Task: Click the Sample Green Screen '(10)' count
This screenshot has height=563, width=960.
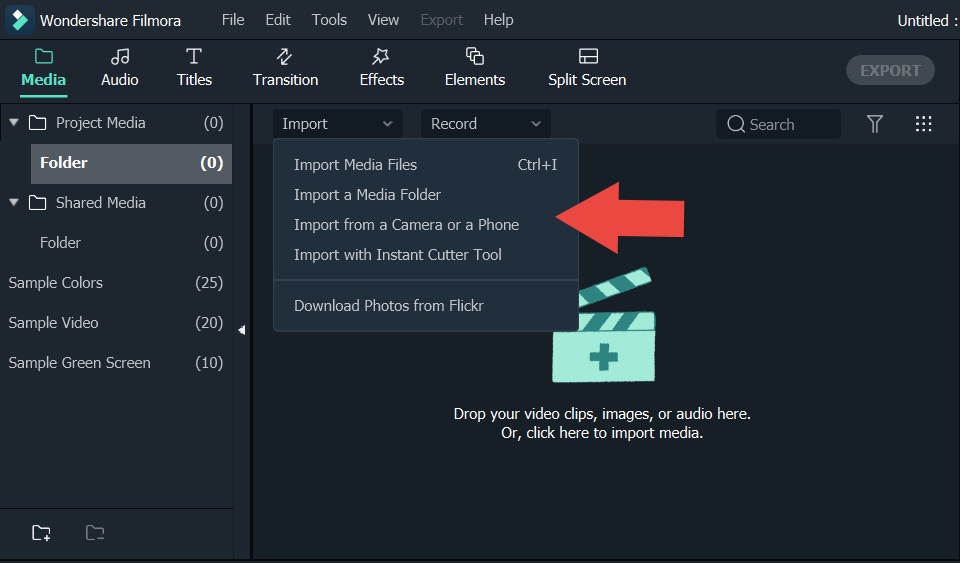Action: point(209,362)
